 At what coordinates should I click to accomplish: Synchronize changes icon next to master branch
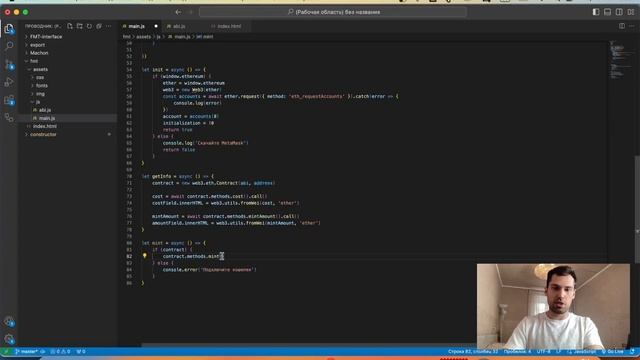(42, 351)
